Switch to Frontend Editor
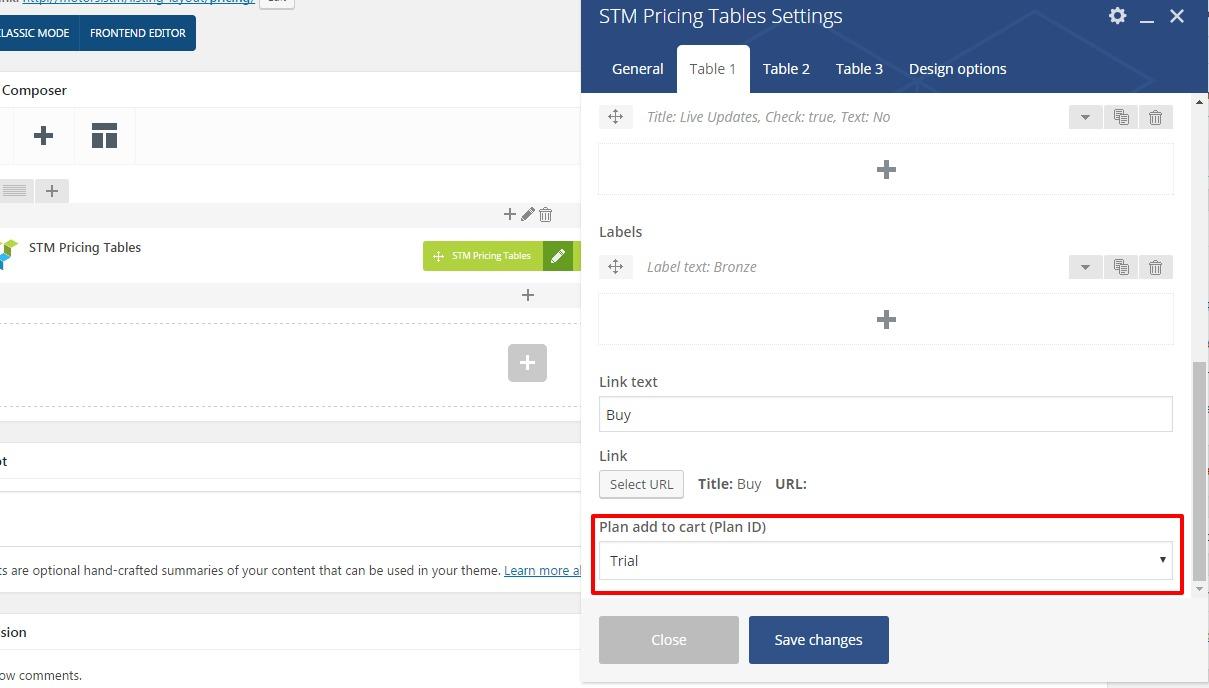1209x688 pixels. pos(138,33)
